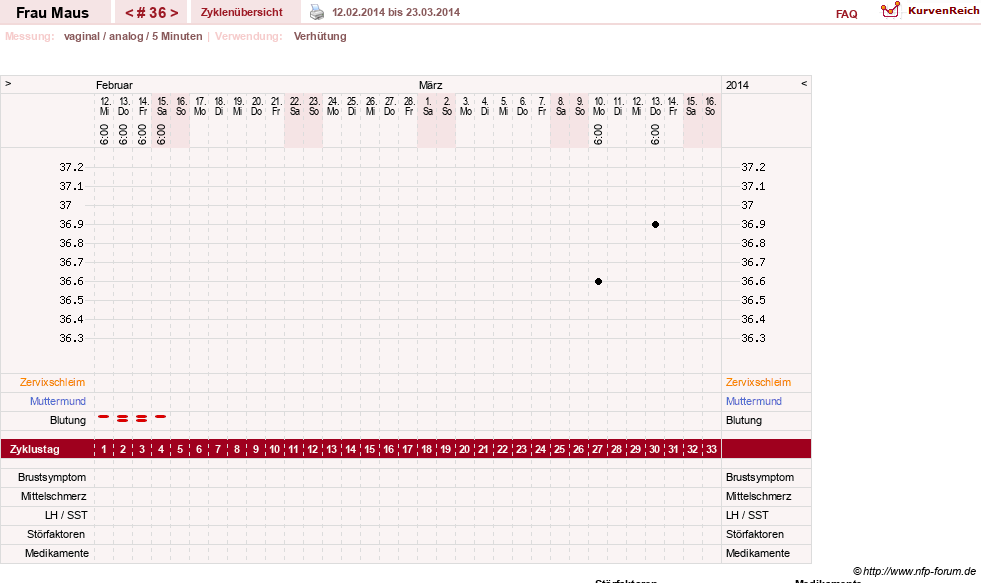Click the left Blutung row label
Viewport: 981px width, 583px height.
68,420
